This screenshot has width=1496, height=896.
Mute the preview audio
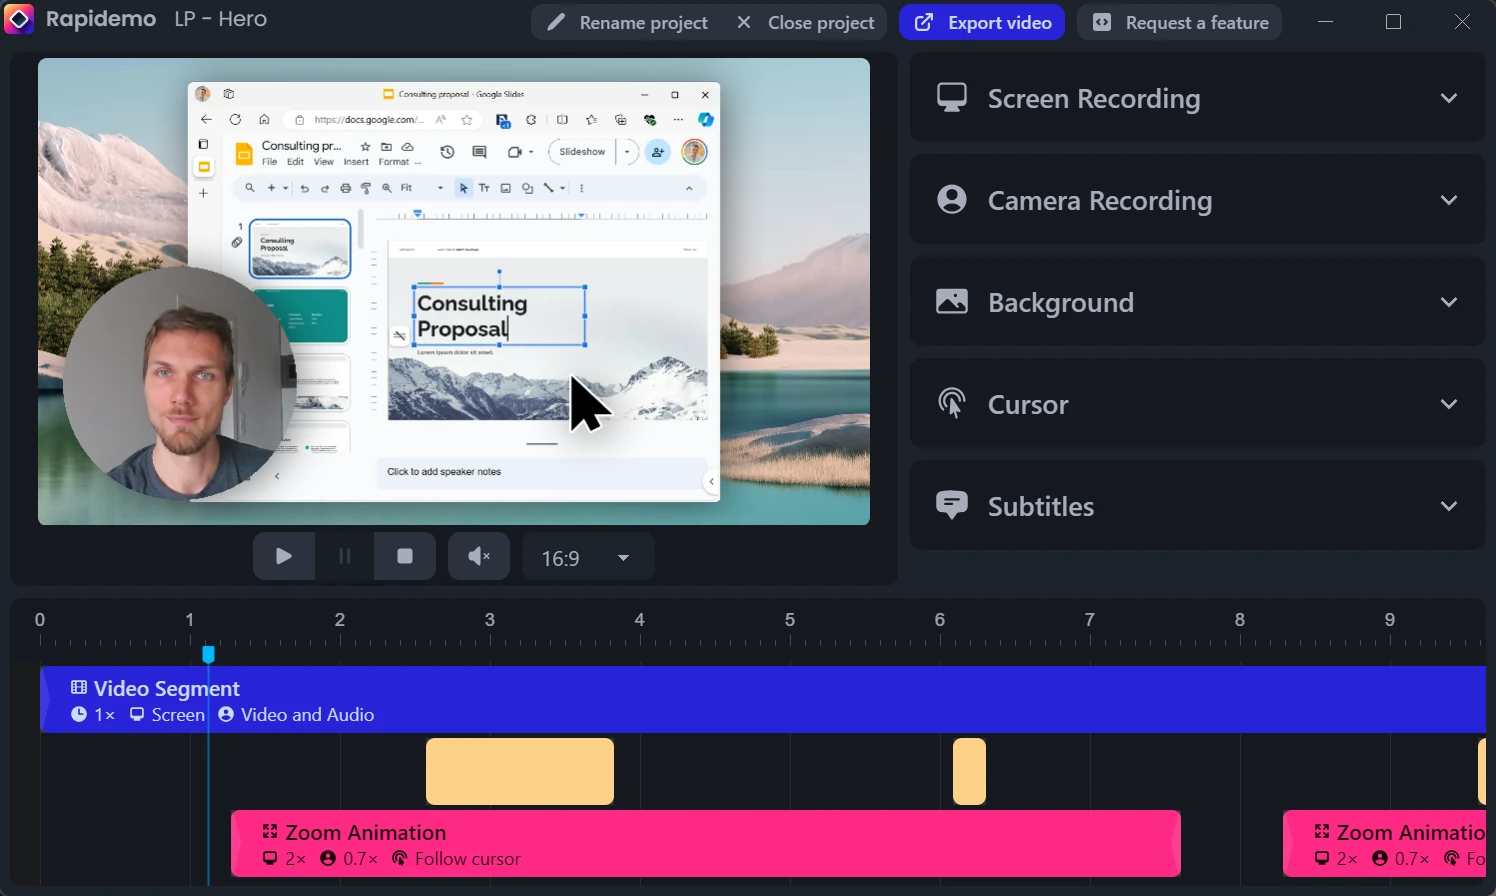(478, 556)
